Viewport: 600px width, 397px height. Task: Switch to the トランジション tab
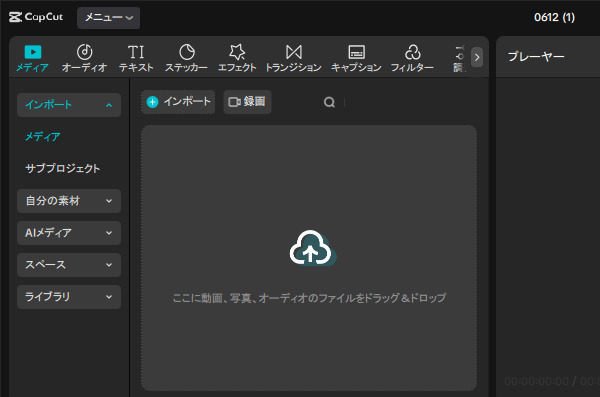pos(293,59)
